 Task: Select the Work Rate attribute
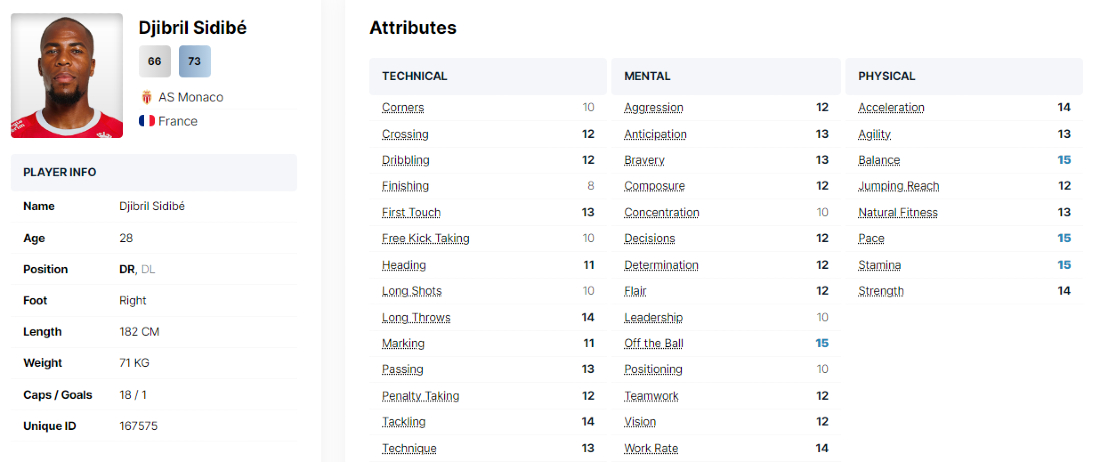coord(651,448)
